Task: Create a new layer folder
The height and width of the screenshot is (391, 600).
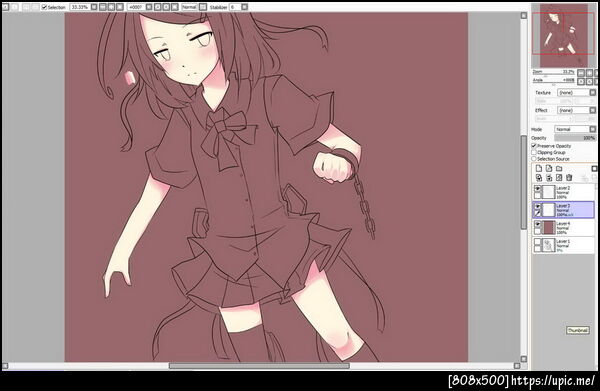Action: [559, 169]
